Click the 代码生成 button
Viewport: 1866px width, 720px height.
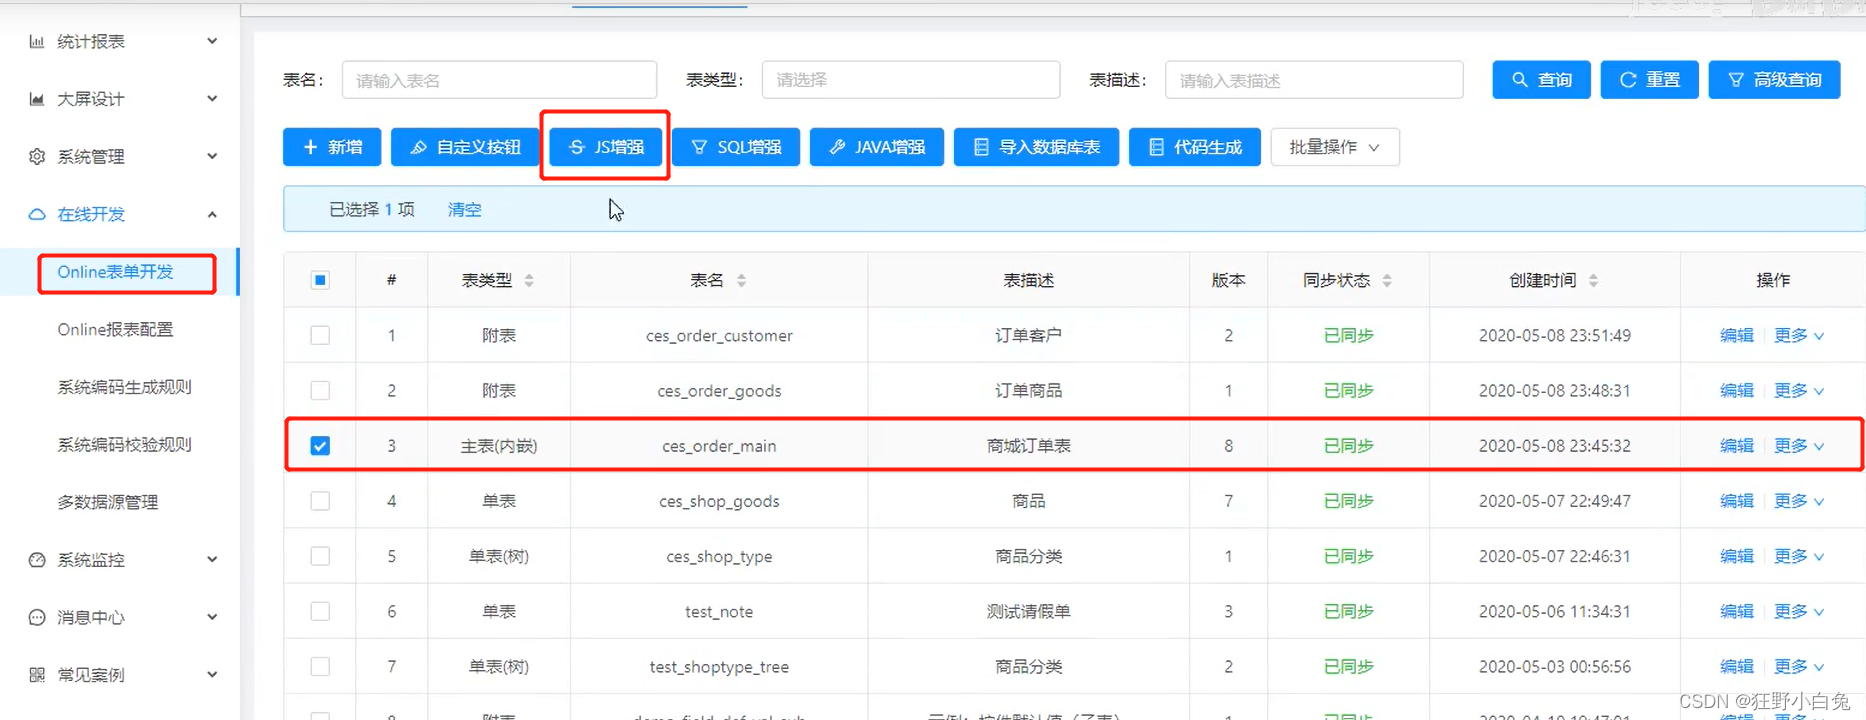click(x=1195, y=147)
